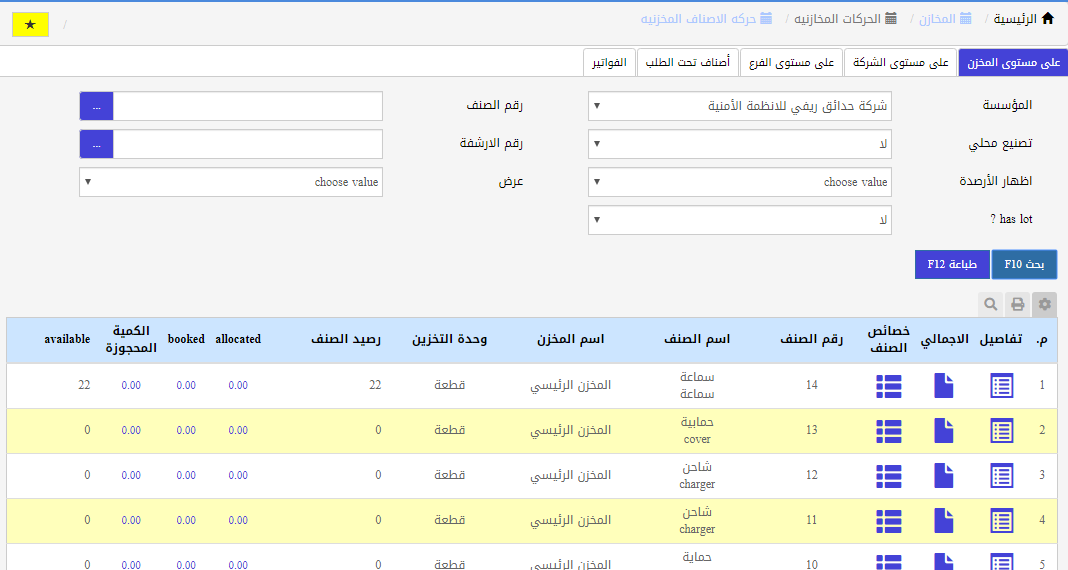Screen dimensions: 1068x570
Task: Open the اظهار الأرصدة dropdown
Action: 739,182
